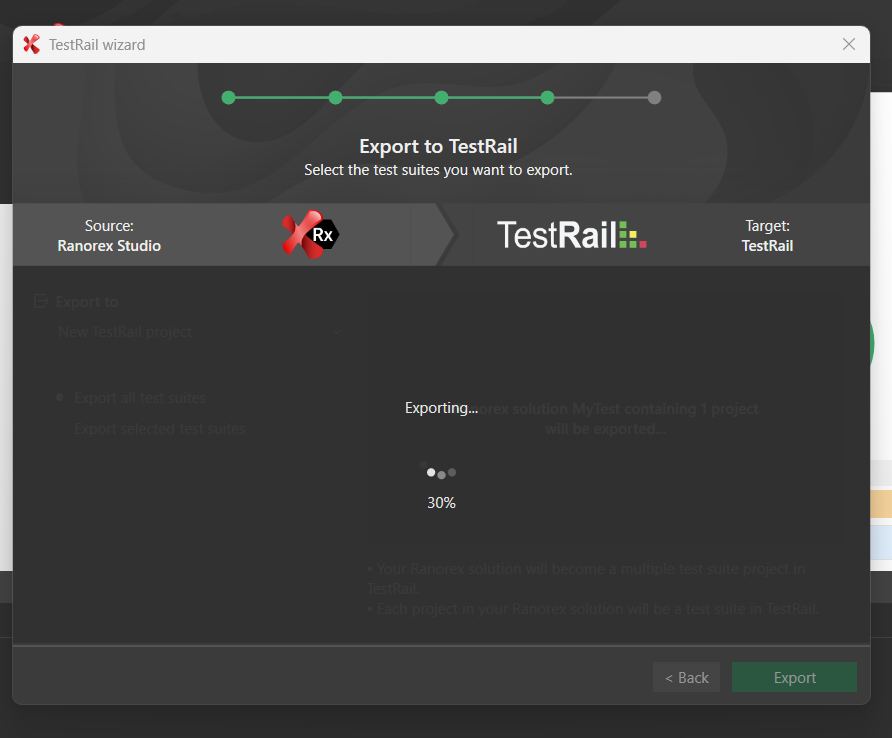This screenshot has height=738, width=892.
Task: Click the third wizard step dot
Action: pos(441,98)
